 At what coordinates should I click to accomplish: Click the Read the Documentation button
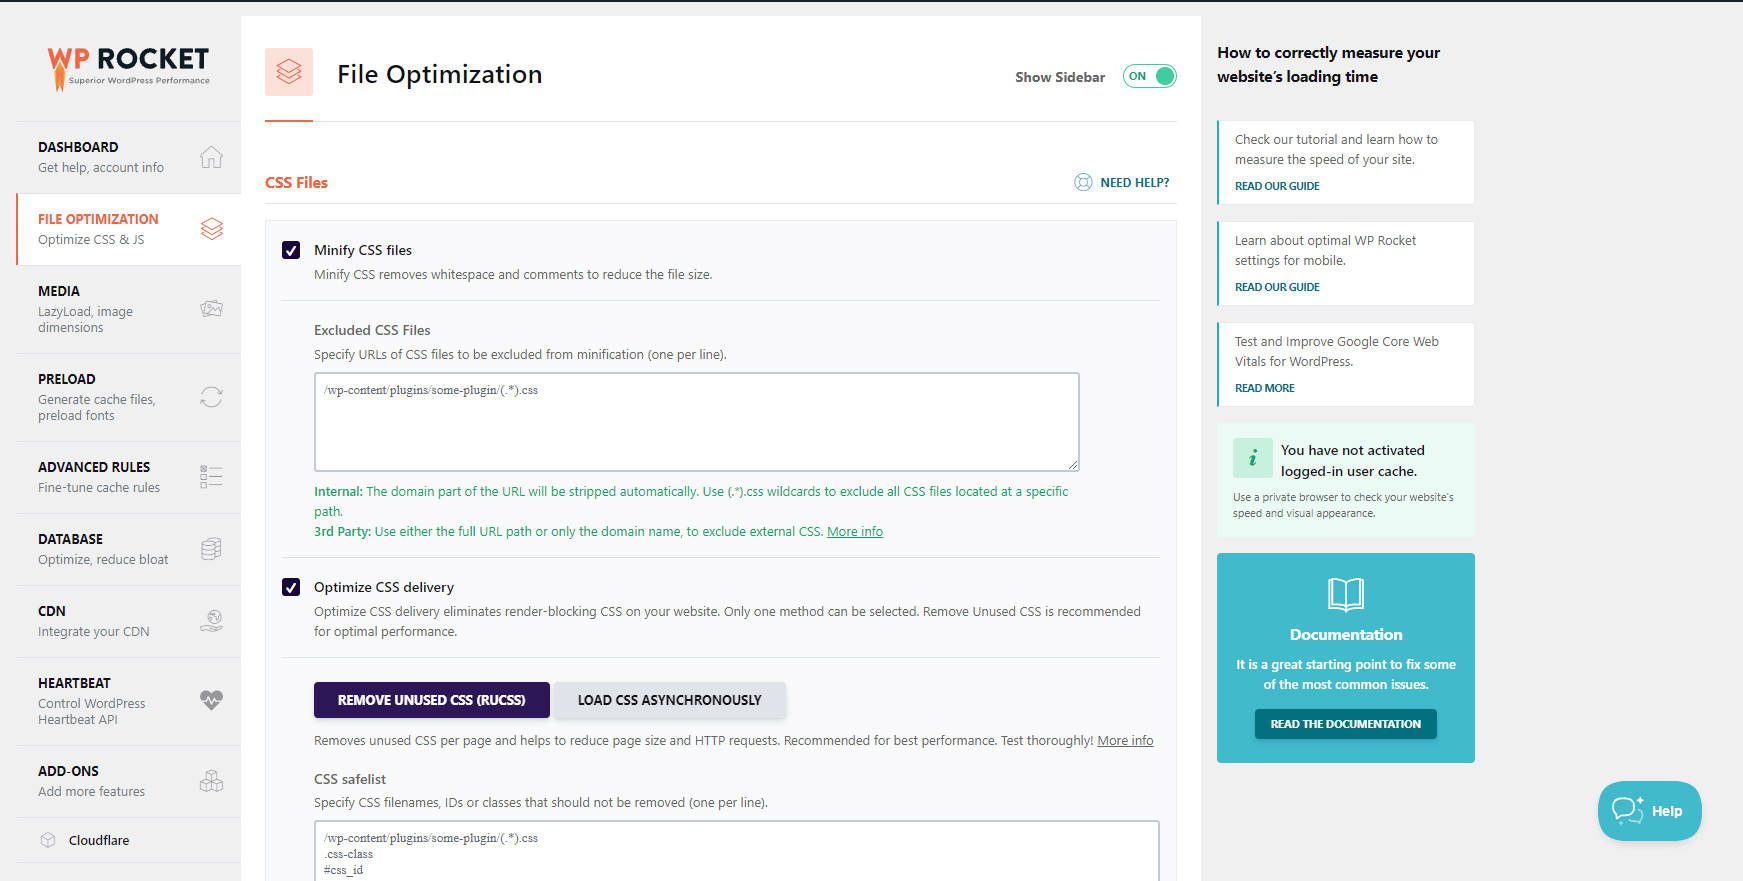(1346, 724)
